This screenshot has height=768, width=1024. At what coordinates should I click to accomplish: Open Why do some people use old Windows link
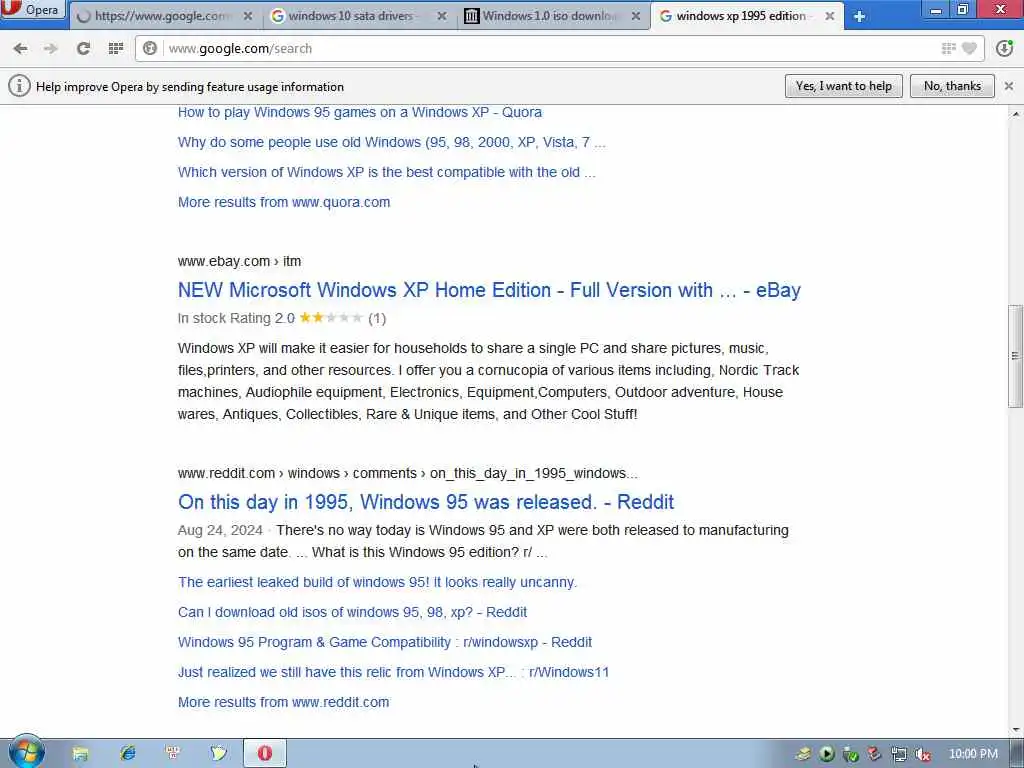391,142
